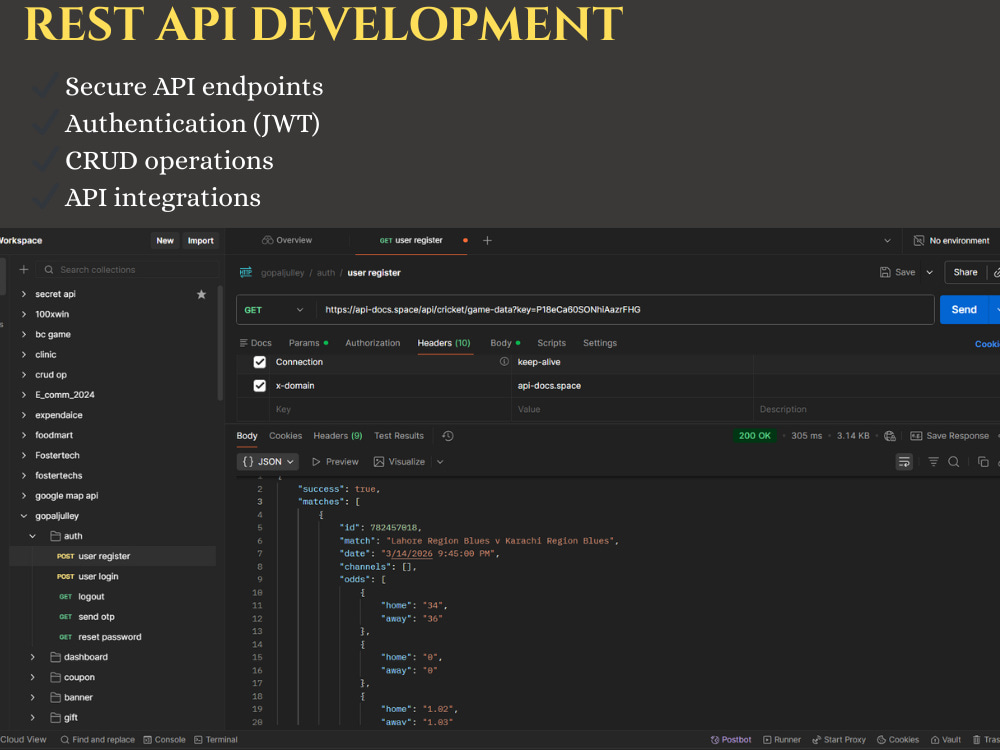The image size is (1000, 750).
Task: Search inside the response body
Action: pyautogui.click(x=953, y=462)
